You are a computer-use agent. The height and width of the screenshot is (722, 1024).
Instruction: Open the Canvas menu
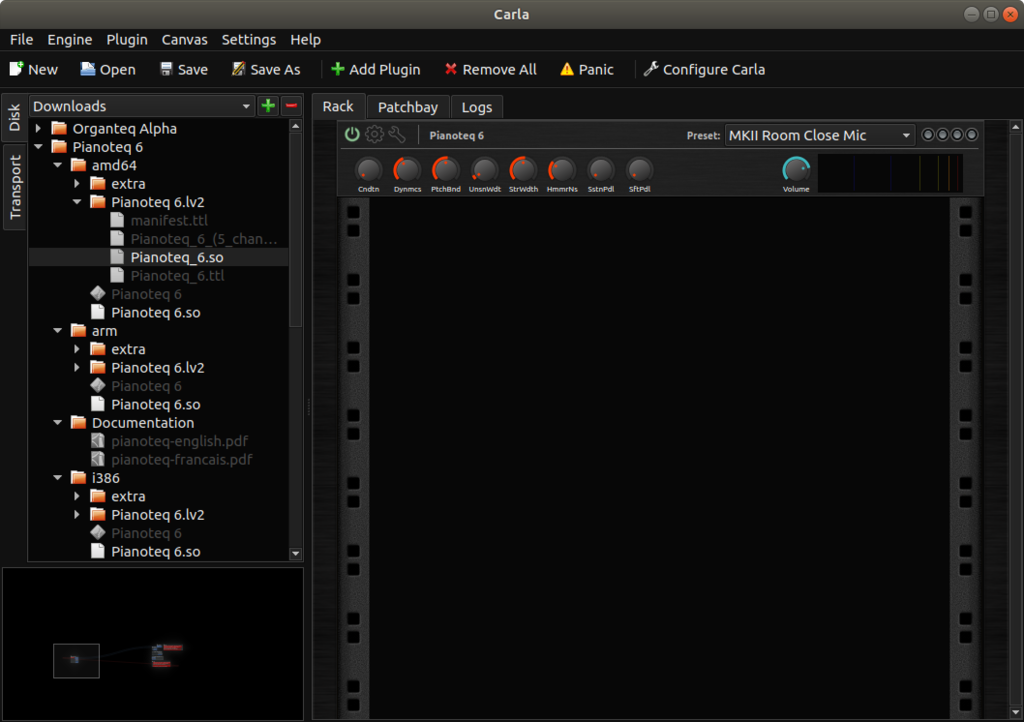(x=184, y=40)
